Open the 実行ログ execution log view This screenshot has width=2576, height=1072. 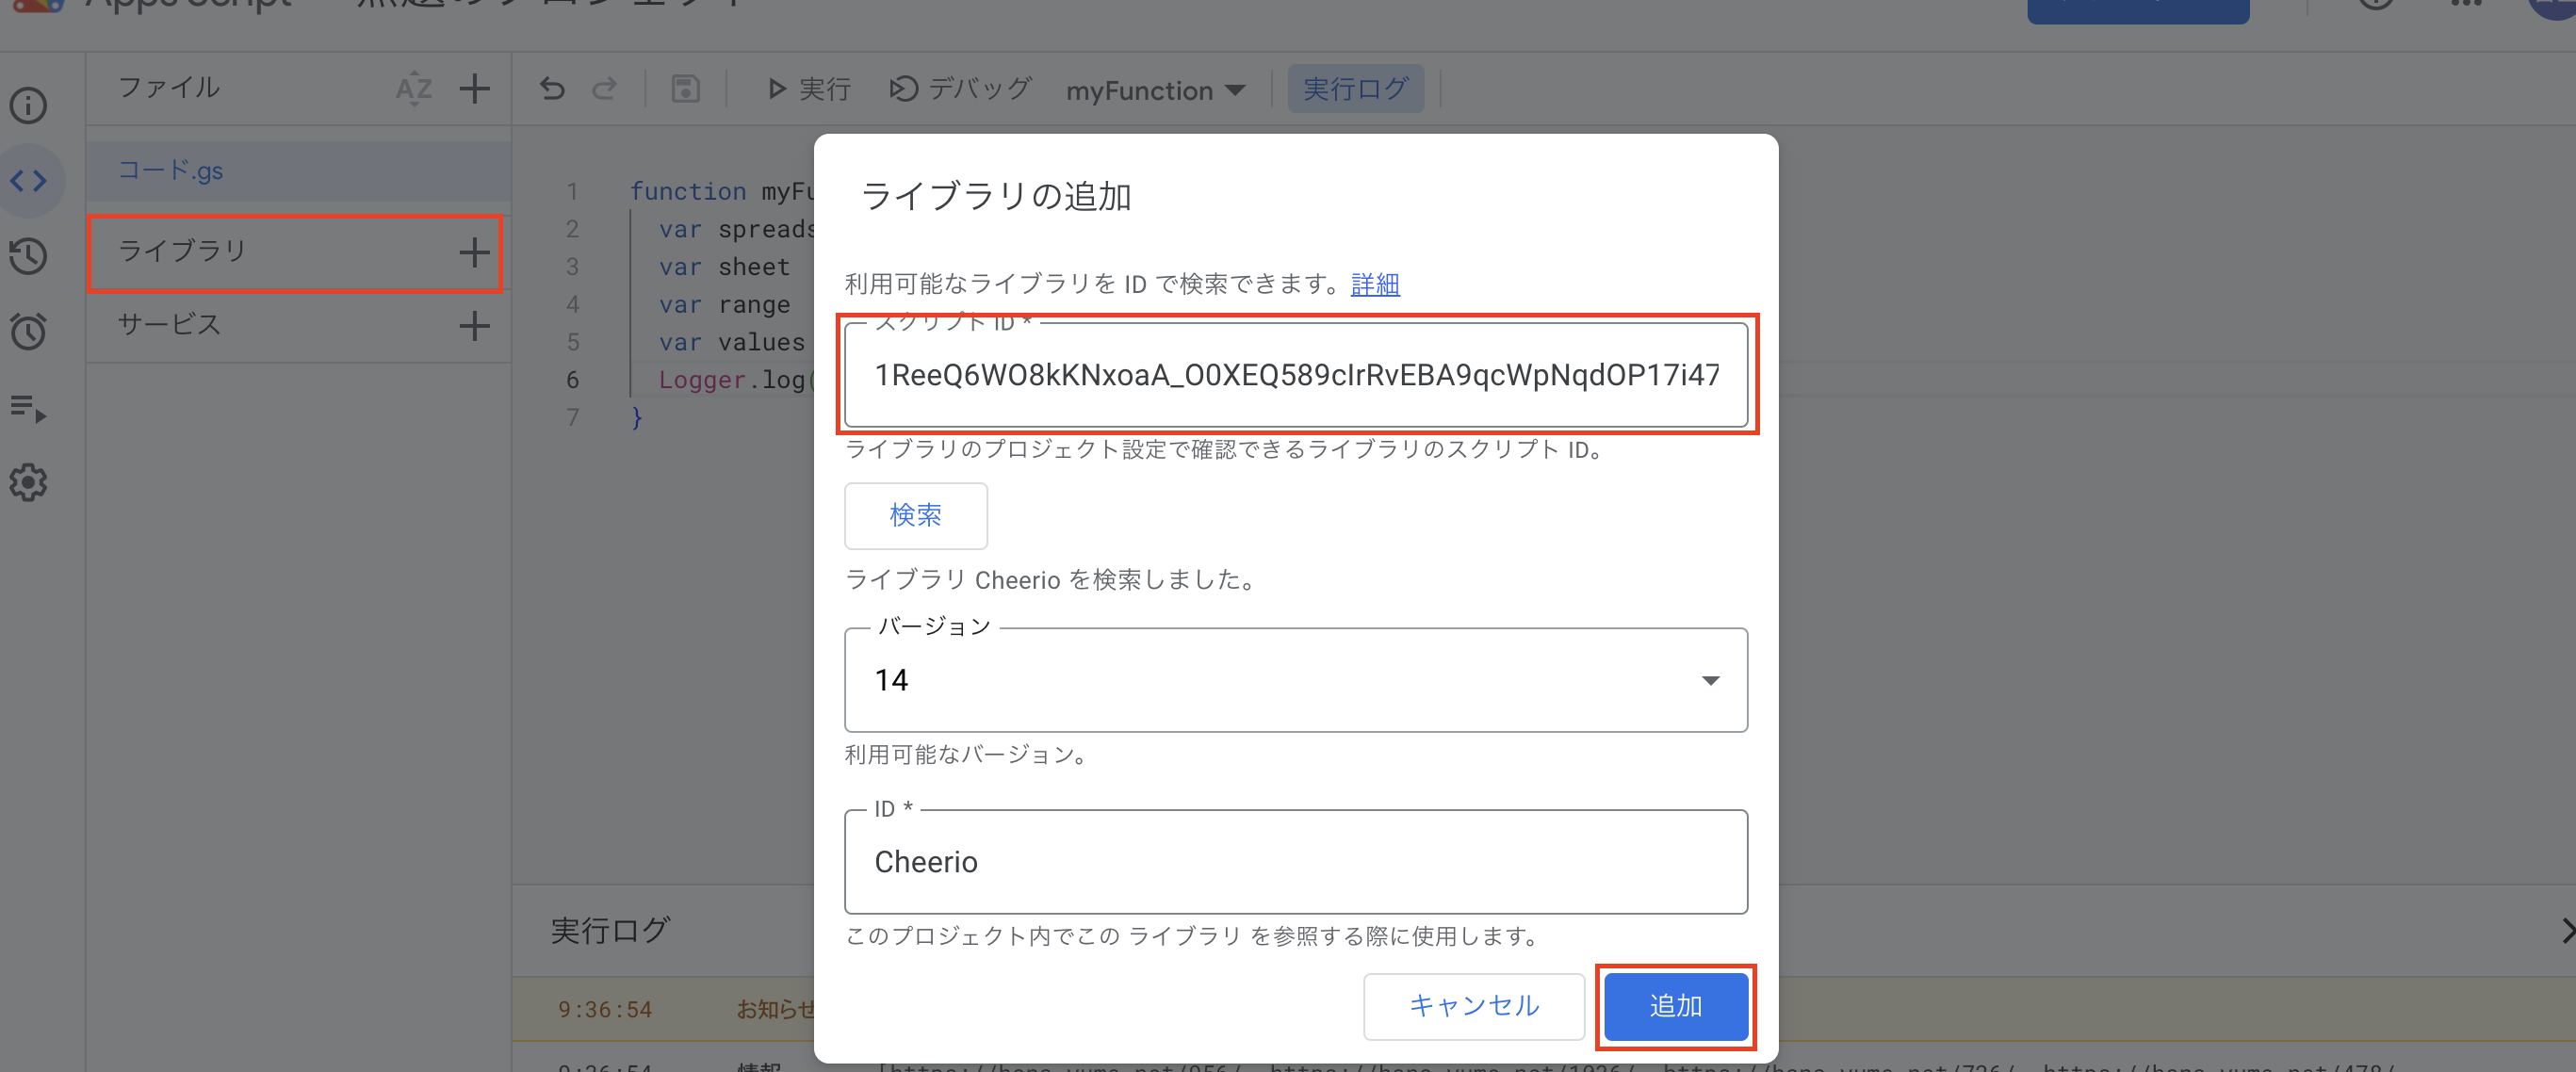[1356, 88]
